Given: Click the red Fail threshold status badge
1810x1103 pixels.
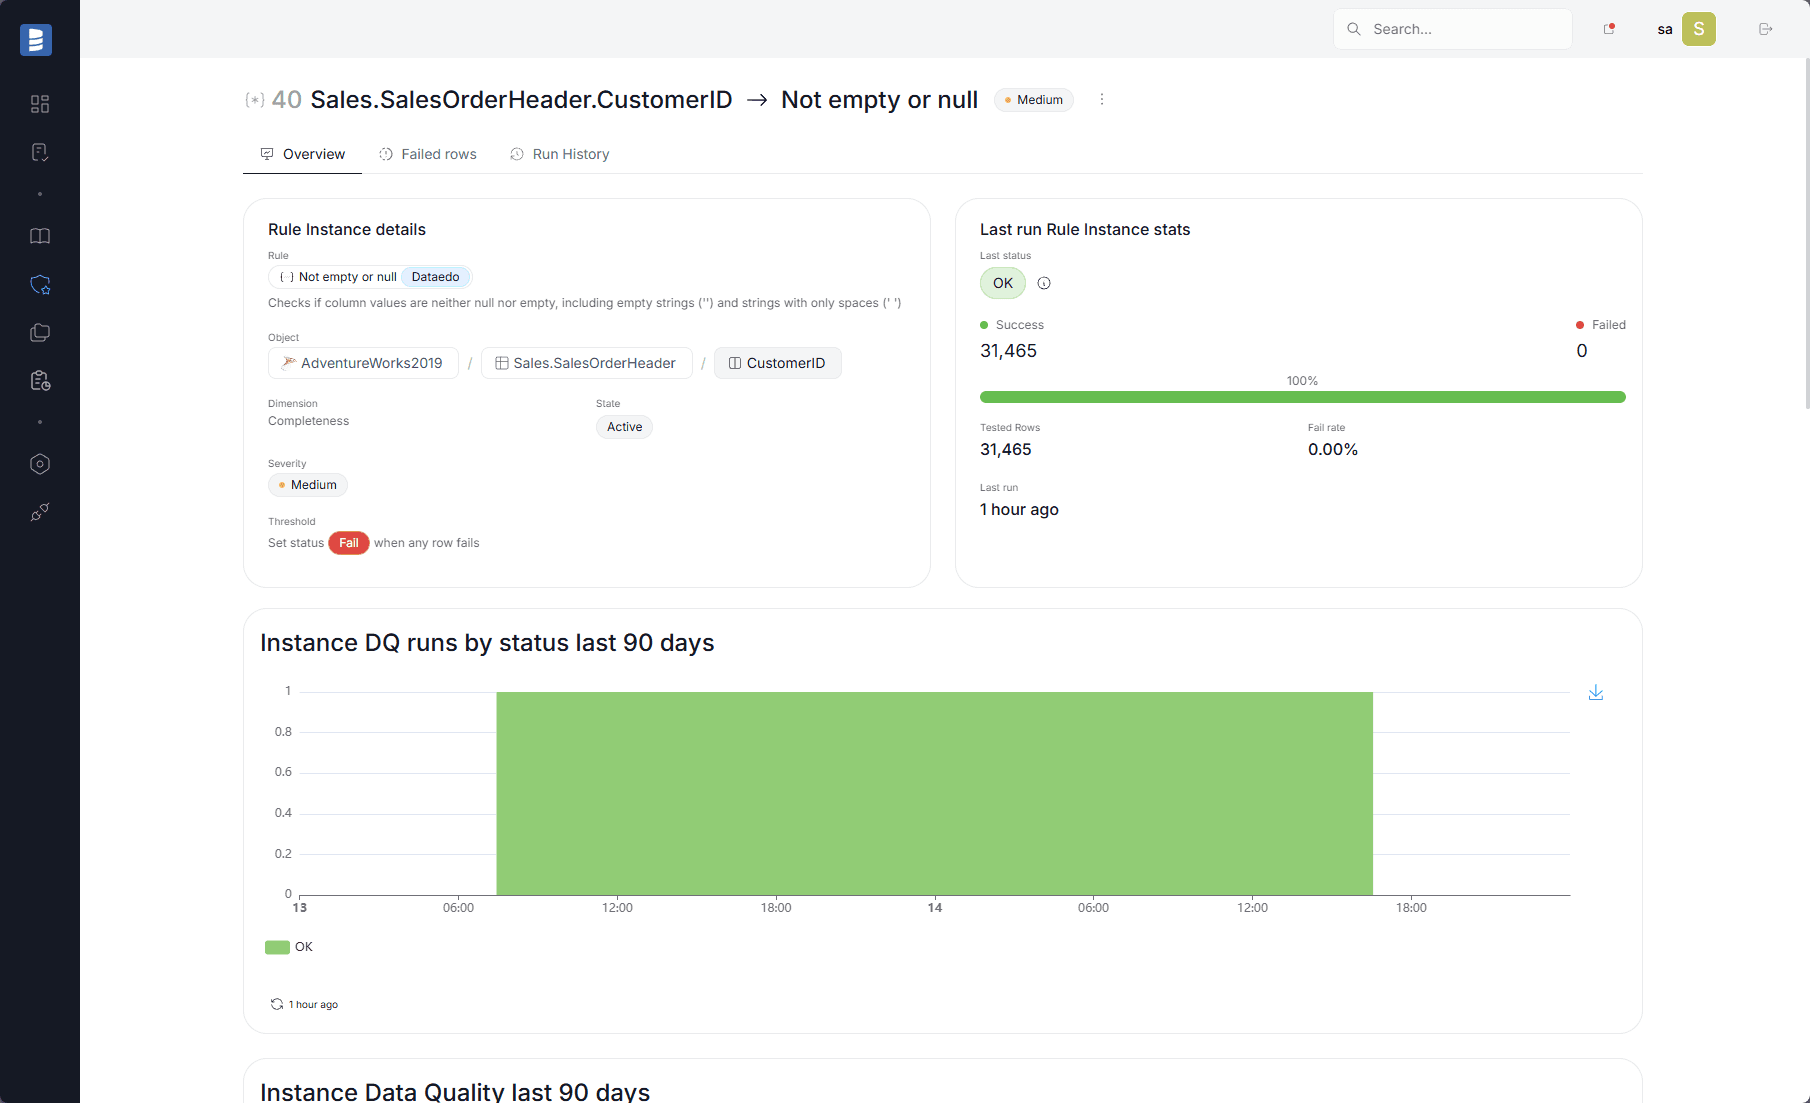Looking at the screenshot, I should 349,543.
